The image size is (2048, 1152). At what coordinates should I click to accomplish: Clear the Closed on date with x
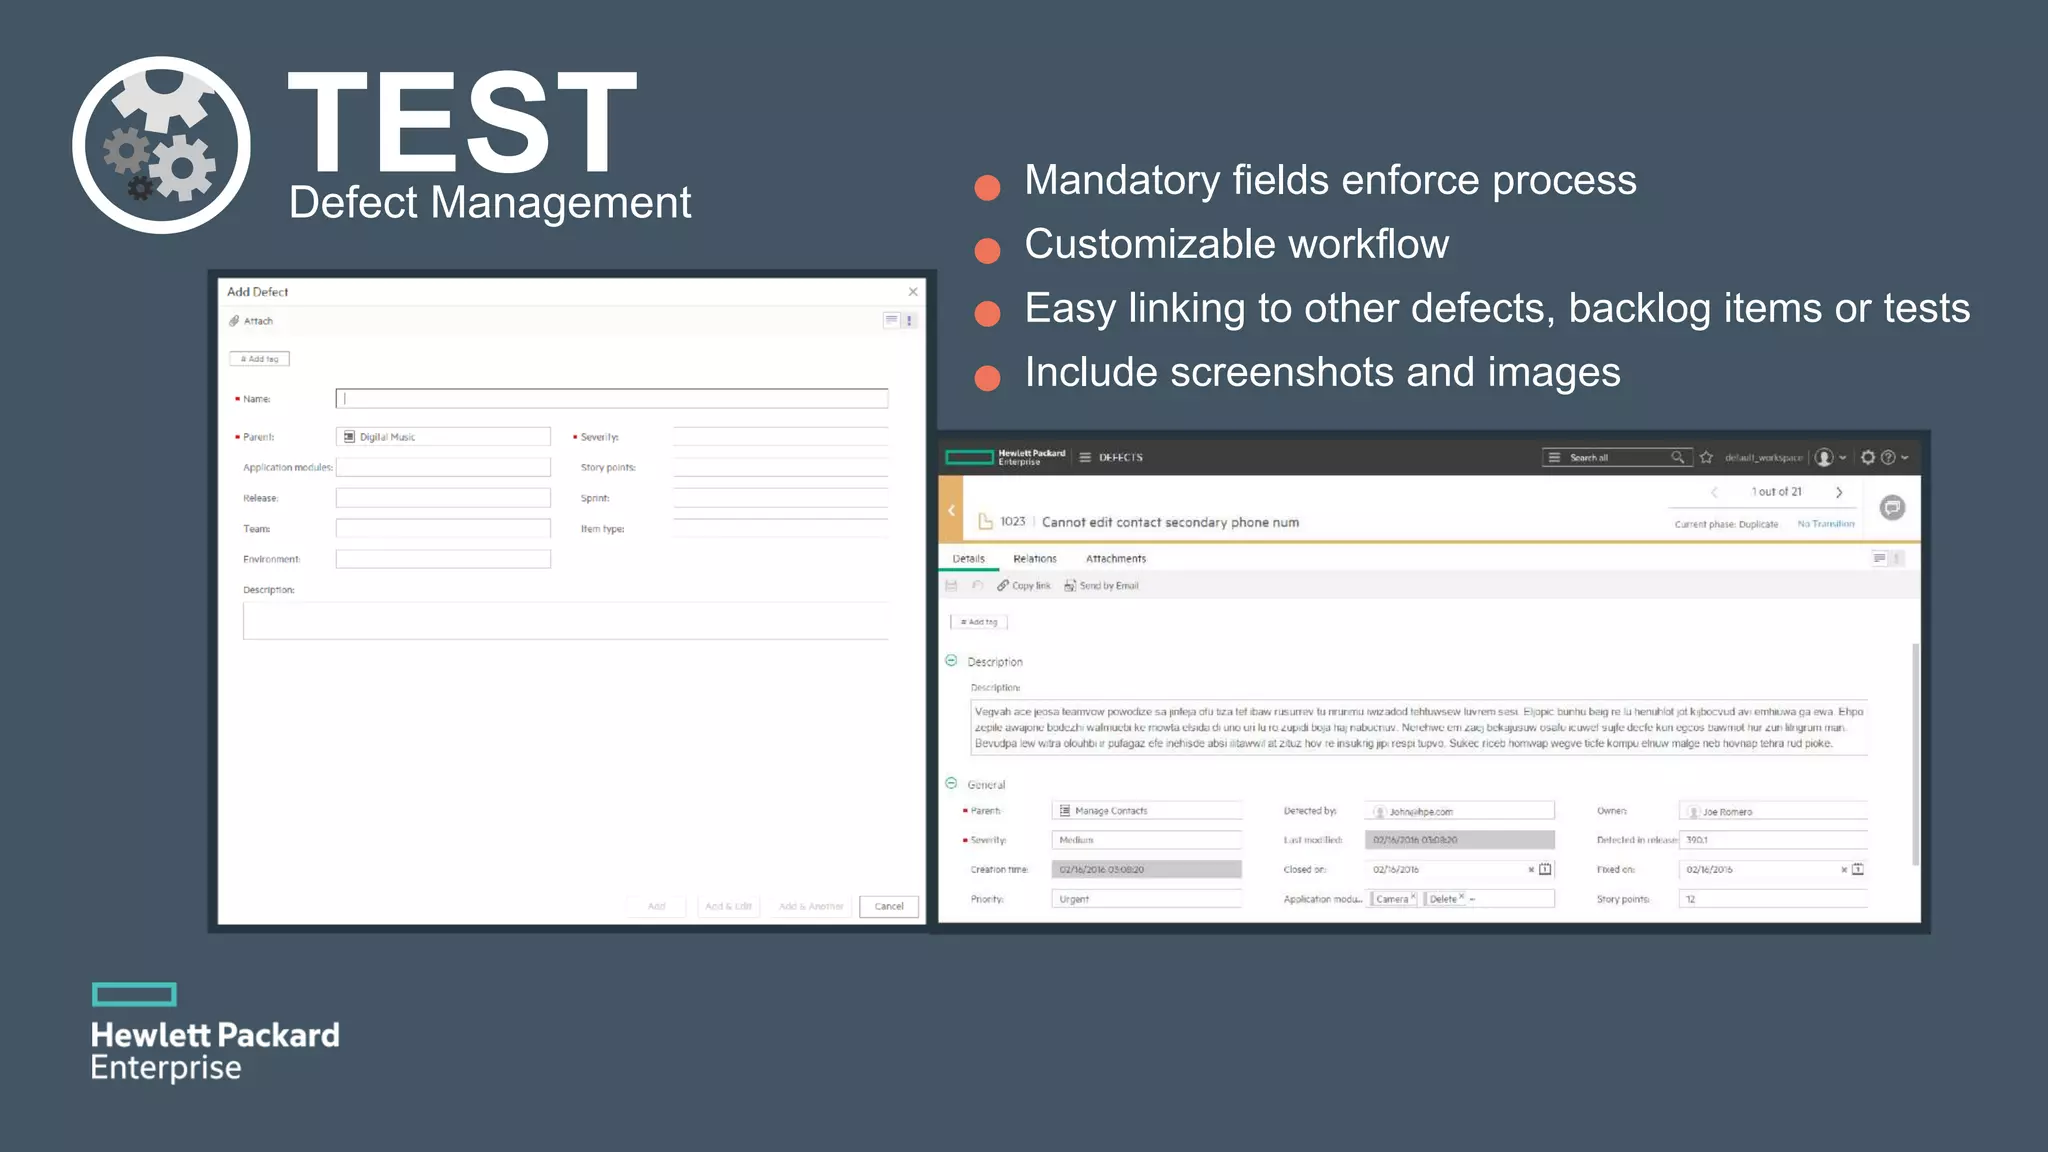[x=1531, y=870]
